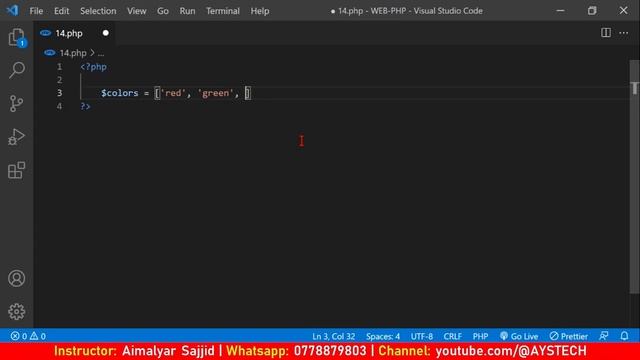Select encoding UTF-8 in status bar
Screen dimensions: 640x360
point(422,336)
